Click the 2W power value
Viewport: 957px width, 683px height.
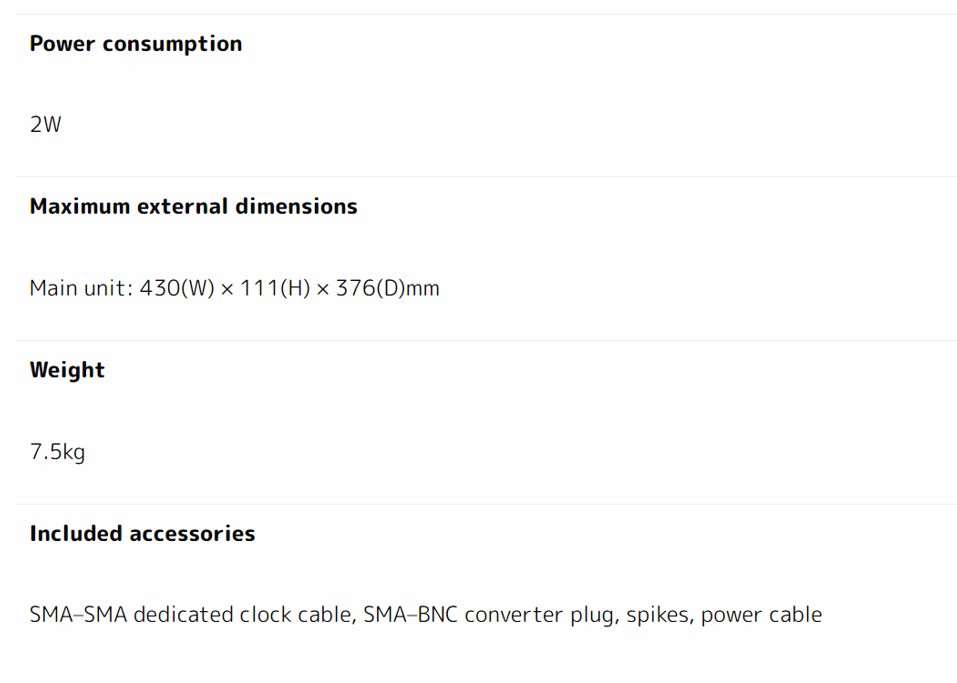(45, 126)
